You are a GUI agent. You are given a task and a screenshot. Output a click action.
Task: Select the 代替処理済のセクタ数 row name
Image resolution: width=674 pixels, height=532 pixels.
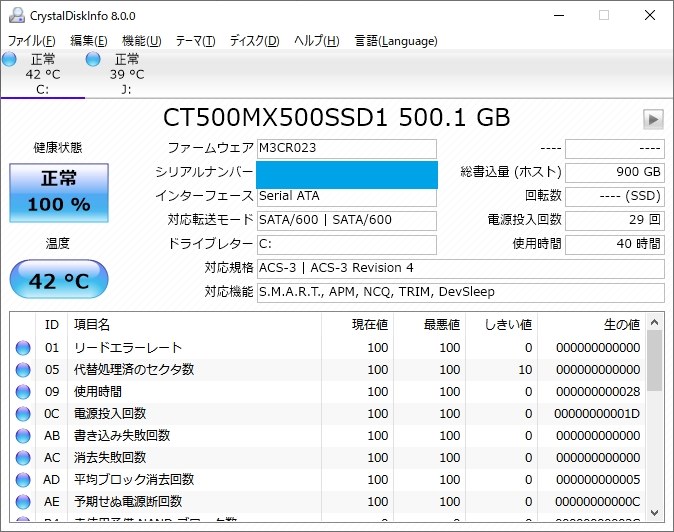point(134,370)
